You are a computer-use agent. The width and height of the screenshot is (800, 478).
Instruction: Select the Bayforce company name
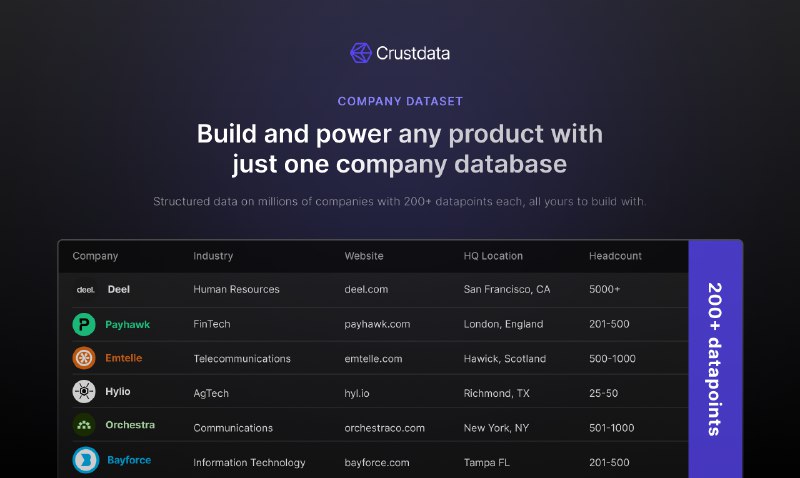coord(129,461)
